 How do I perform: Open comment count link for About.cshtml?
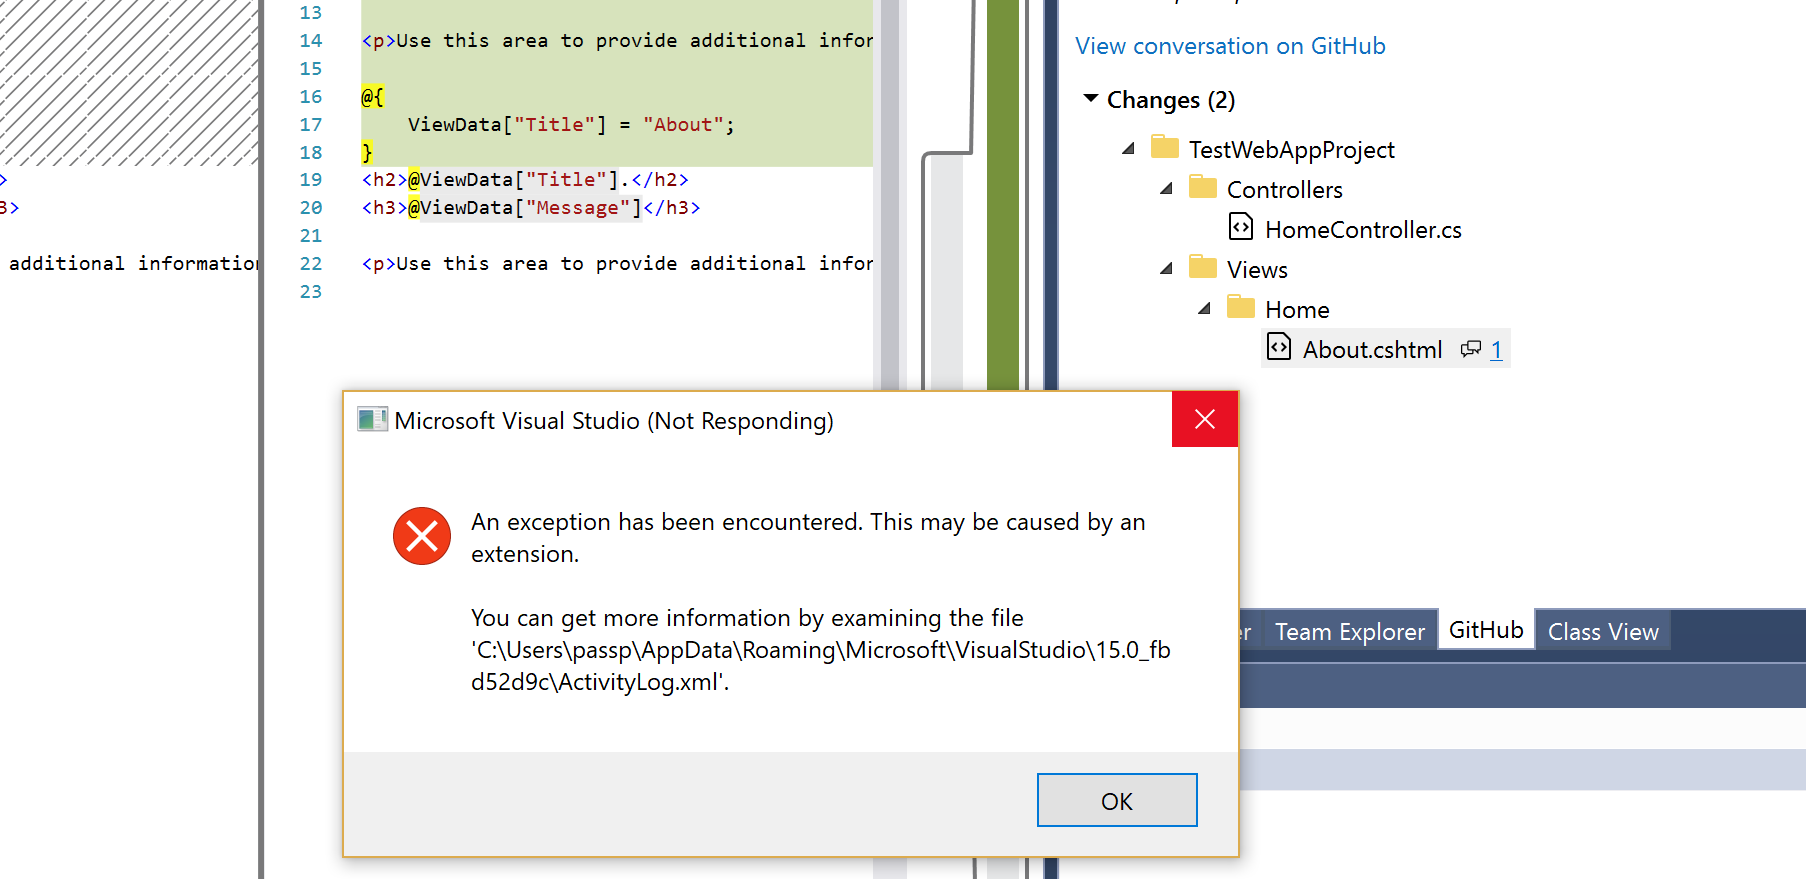tap(1496, 350)
